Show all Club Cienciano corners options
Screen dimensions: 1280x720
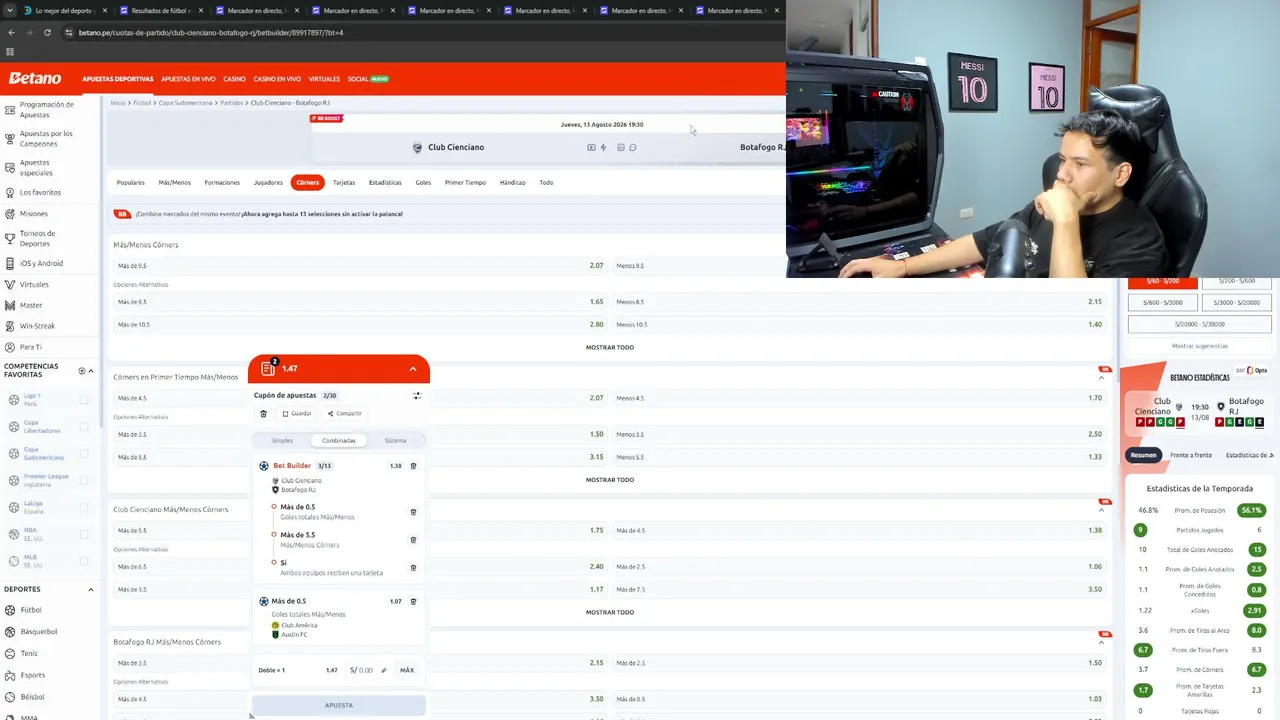click(610, 612)
